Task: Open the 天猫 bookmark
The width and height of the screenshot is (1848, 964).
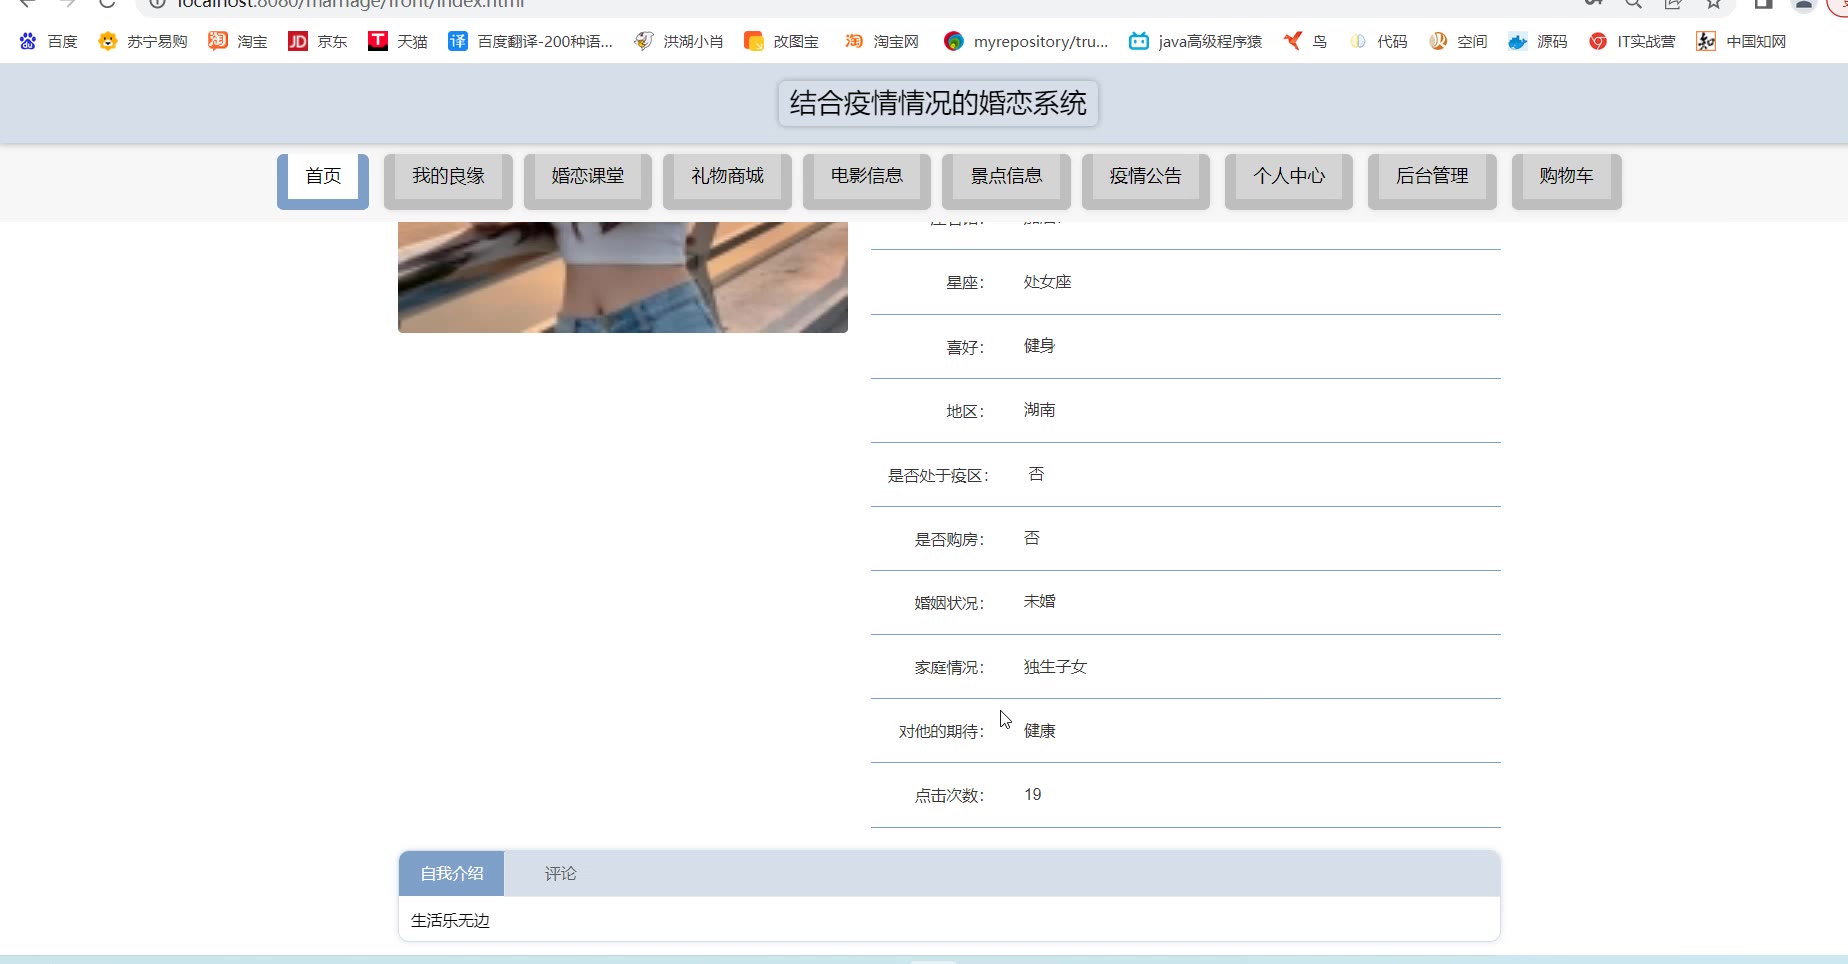Action: (x=398, y=41)
